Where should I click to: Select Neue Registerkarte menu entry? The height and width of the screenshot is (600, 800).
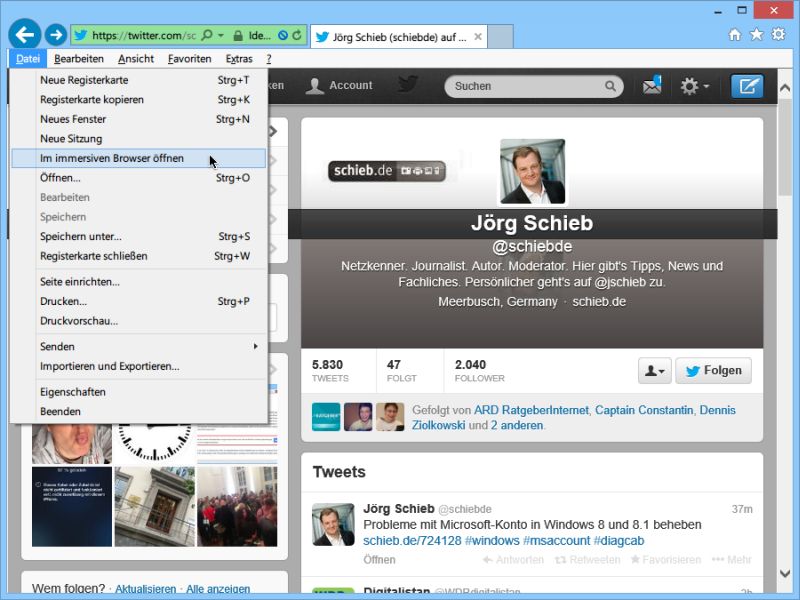[139, 80]
